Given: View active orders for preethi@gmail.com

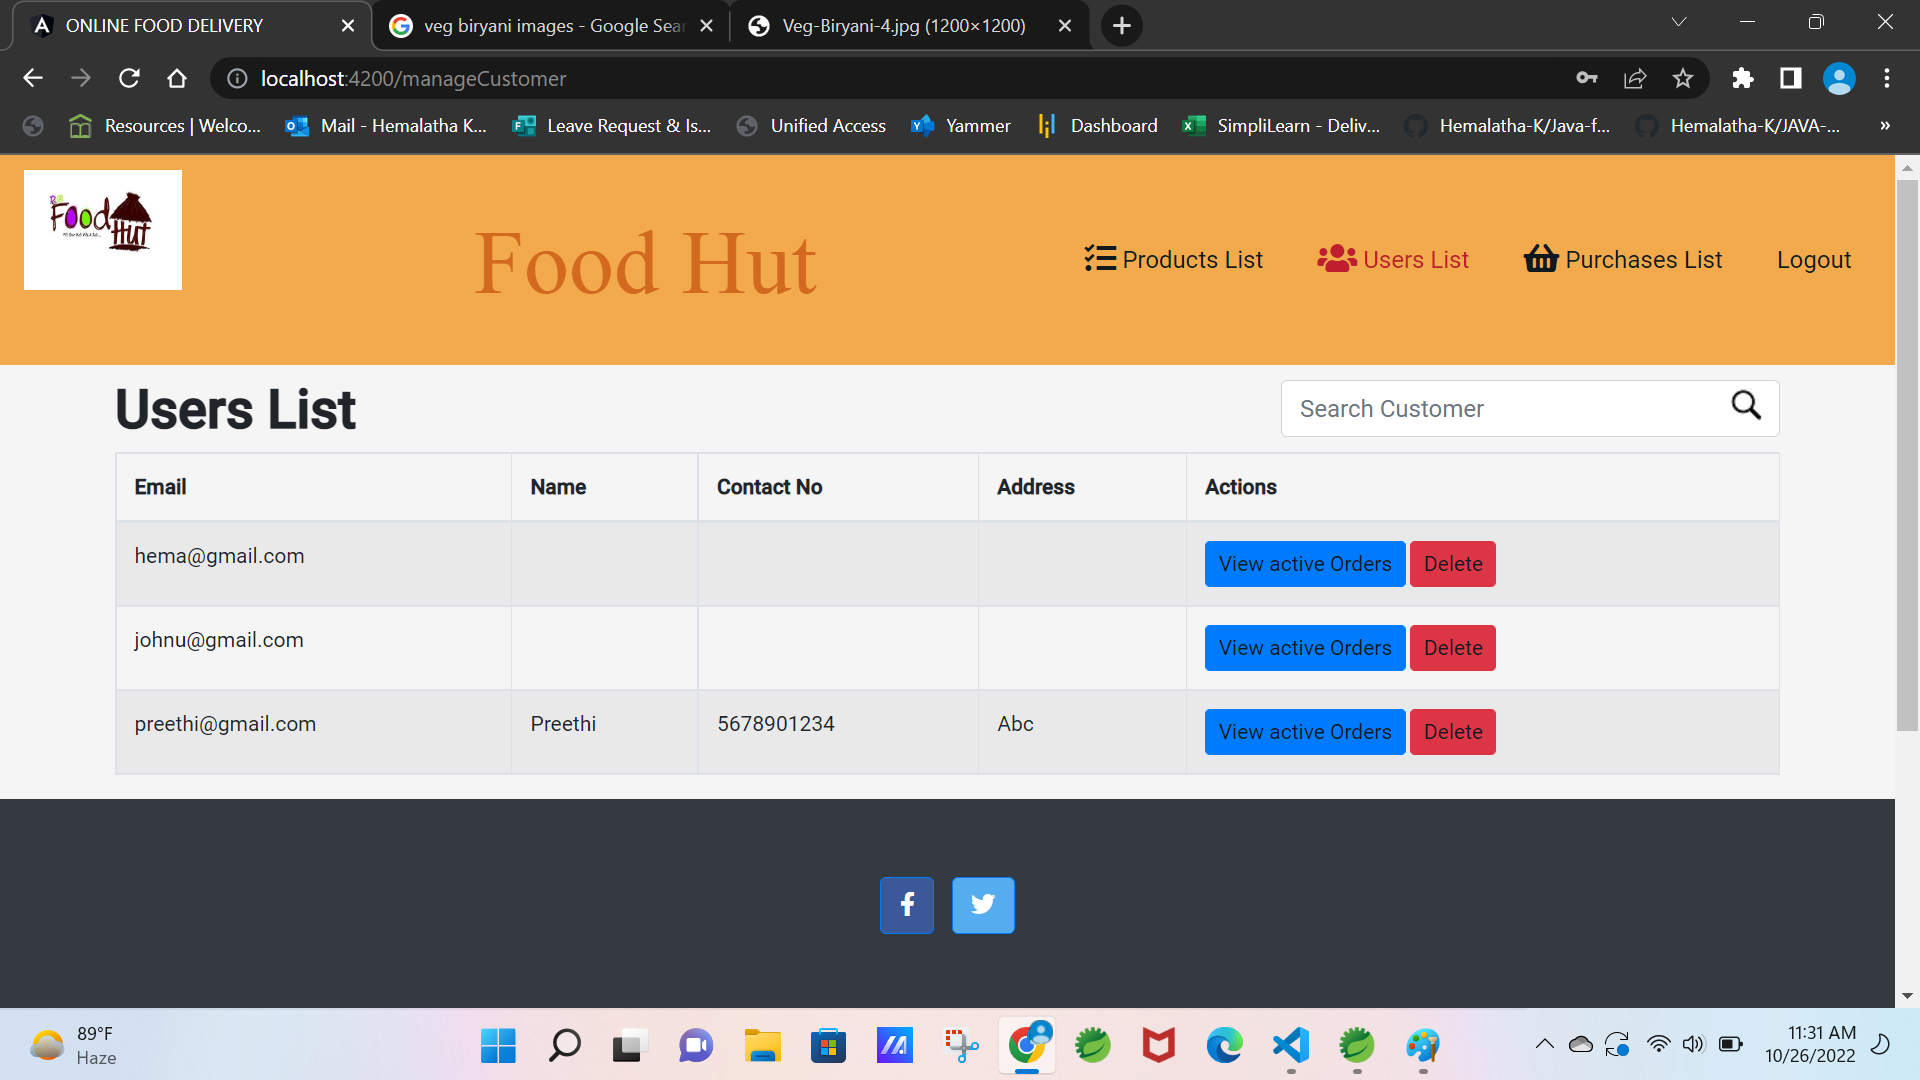Looking at the screenshot, I should coord(1304,732).
